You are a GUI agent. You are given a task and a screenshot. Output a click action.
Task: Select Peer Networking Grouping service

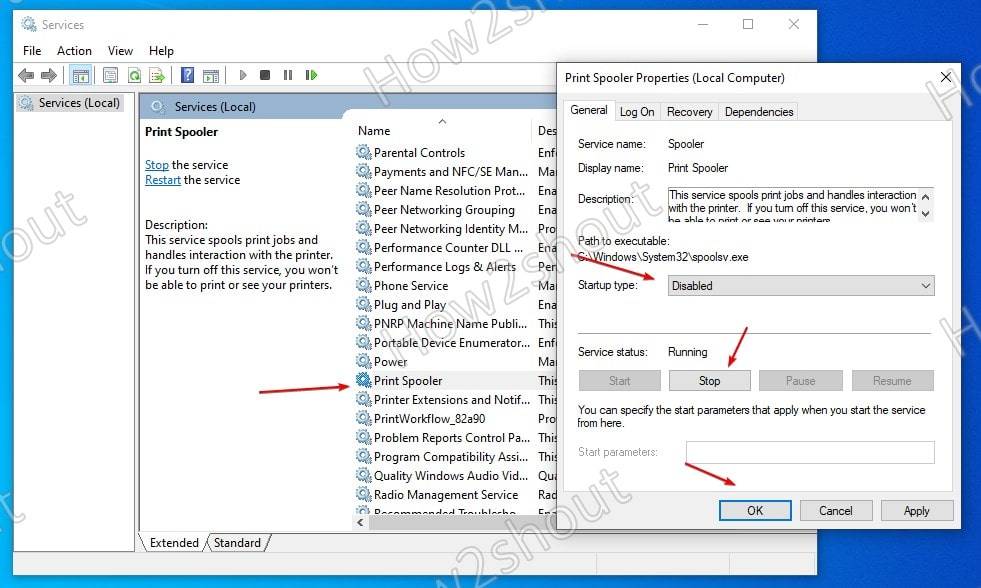click(442, 210)
